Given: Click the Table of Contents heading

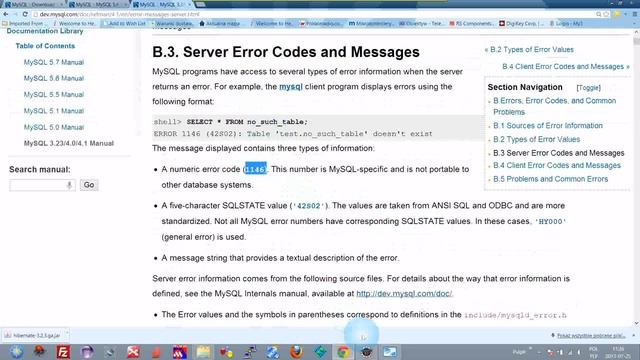Looking at the screenshot, I should pyautogui.click(x=45, y=46).
